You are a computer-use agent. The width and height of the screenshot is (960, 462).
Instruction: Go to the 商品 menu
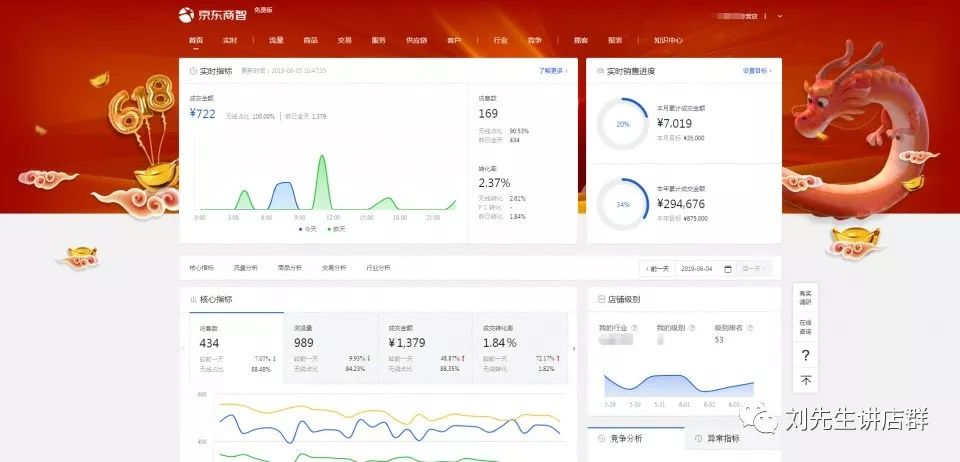(x=310, y=40)
